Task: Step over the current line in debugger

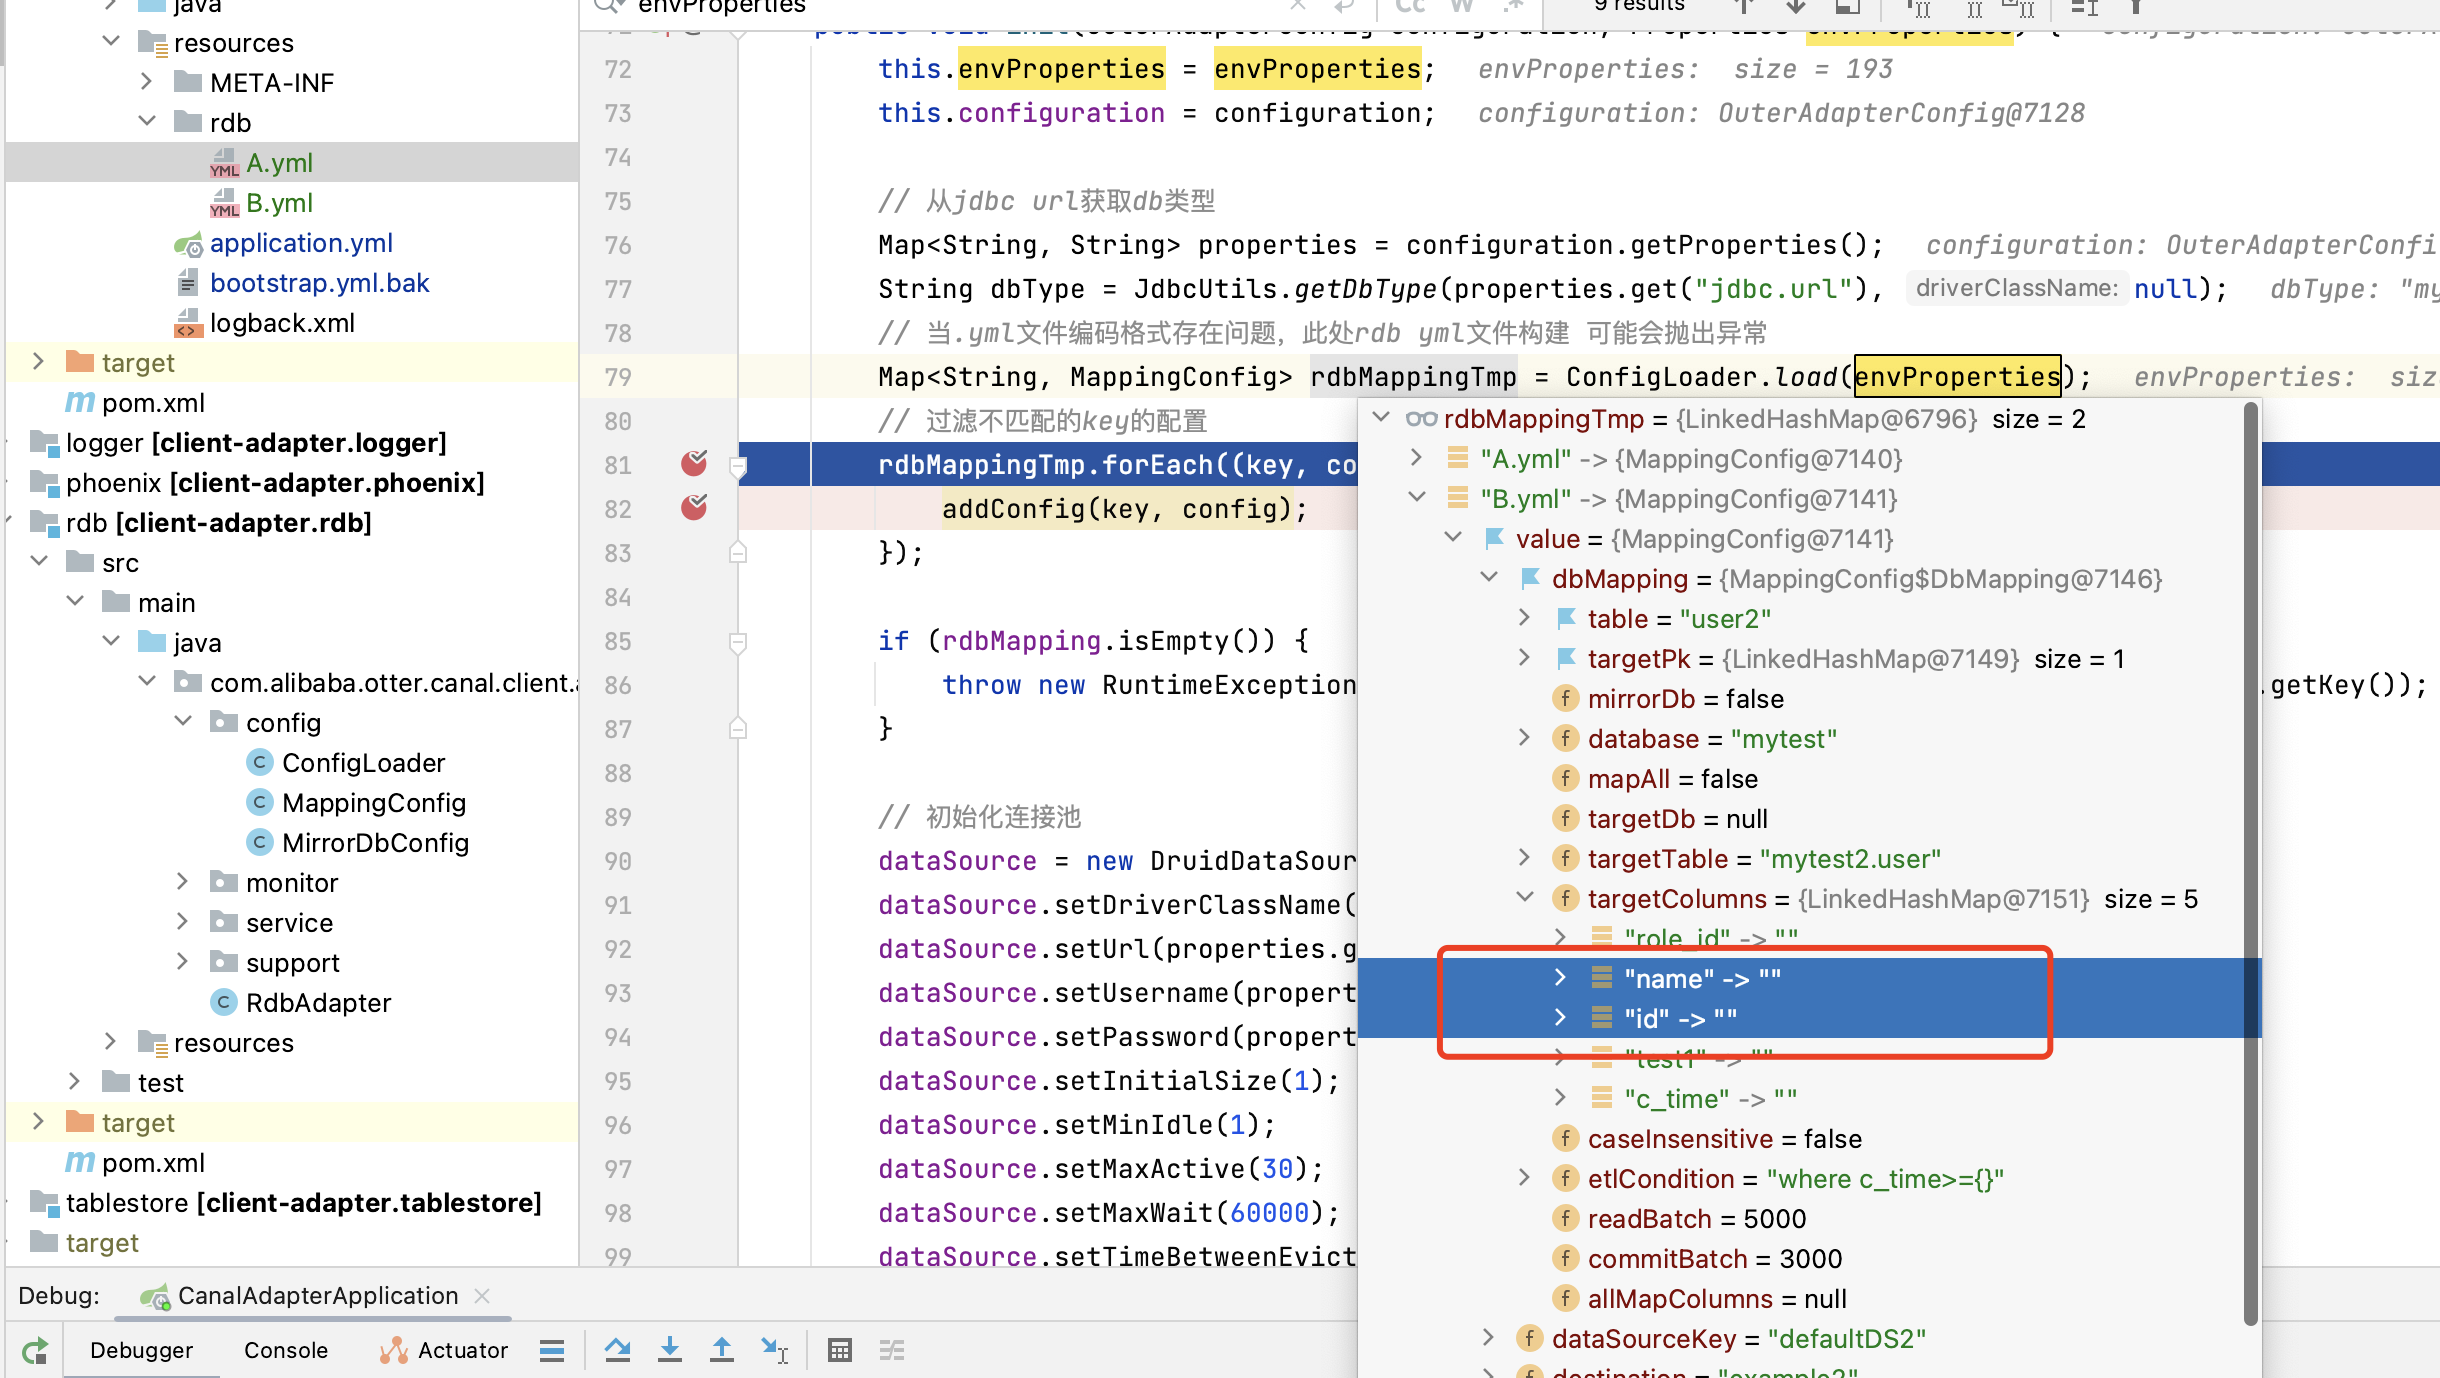Action: coord(619,1349)
